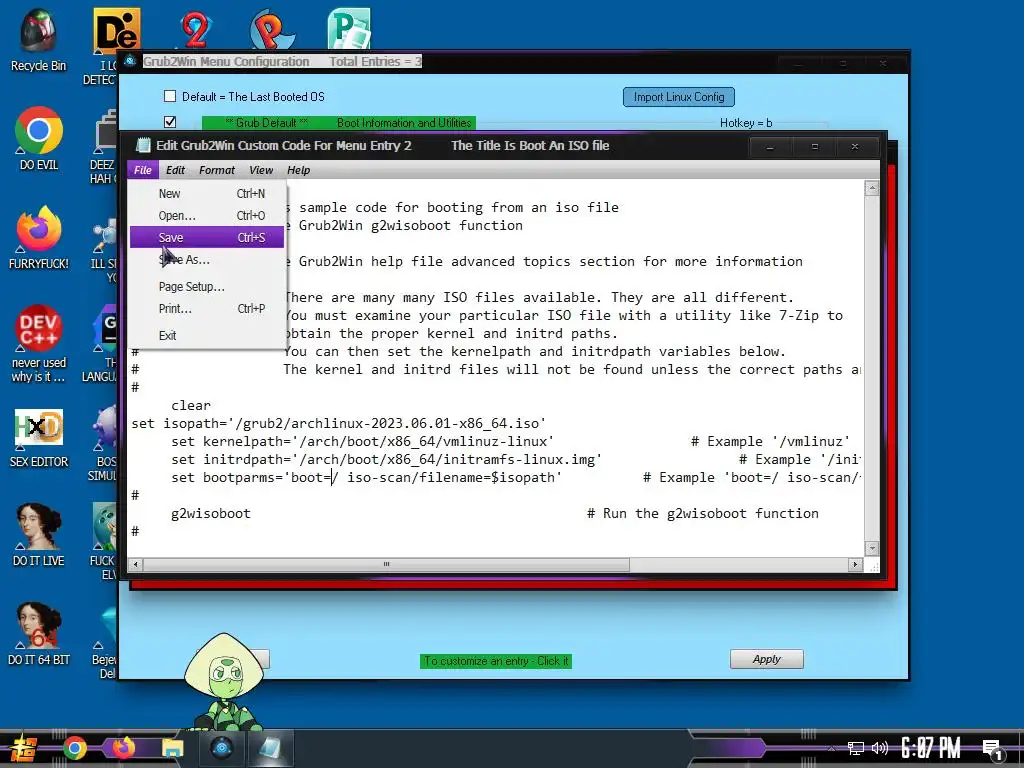The width and height of the screenshot is (1024, 768).
Task: Open the DO IT LIVE desktop icon
Action: click(x=38, y=534)
